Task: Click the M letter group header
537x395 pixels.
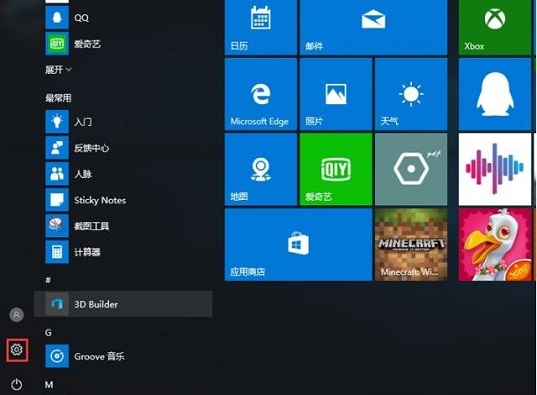Action: tap(49, 384)
